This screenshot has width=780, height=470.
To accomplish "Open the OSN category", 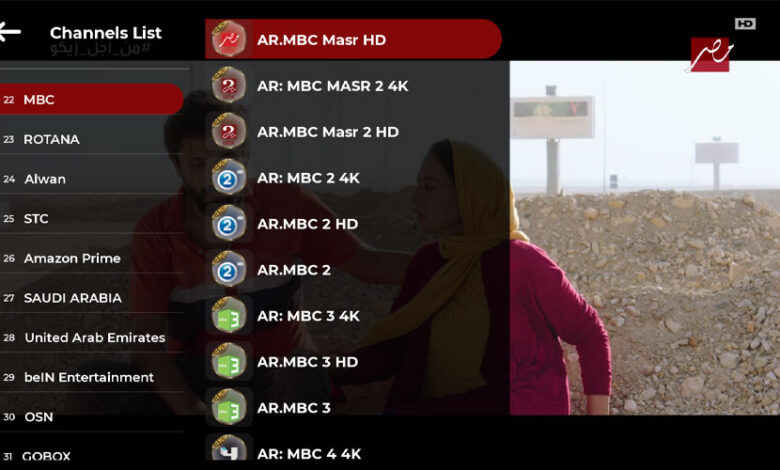I will [92, 417].
